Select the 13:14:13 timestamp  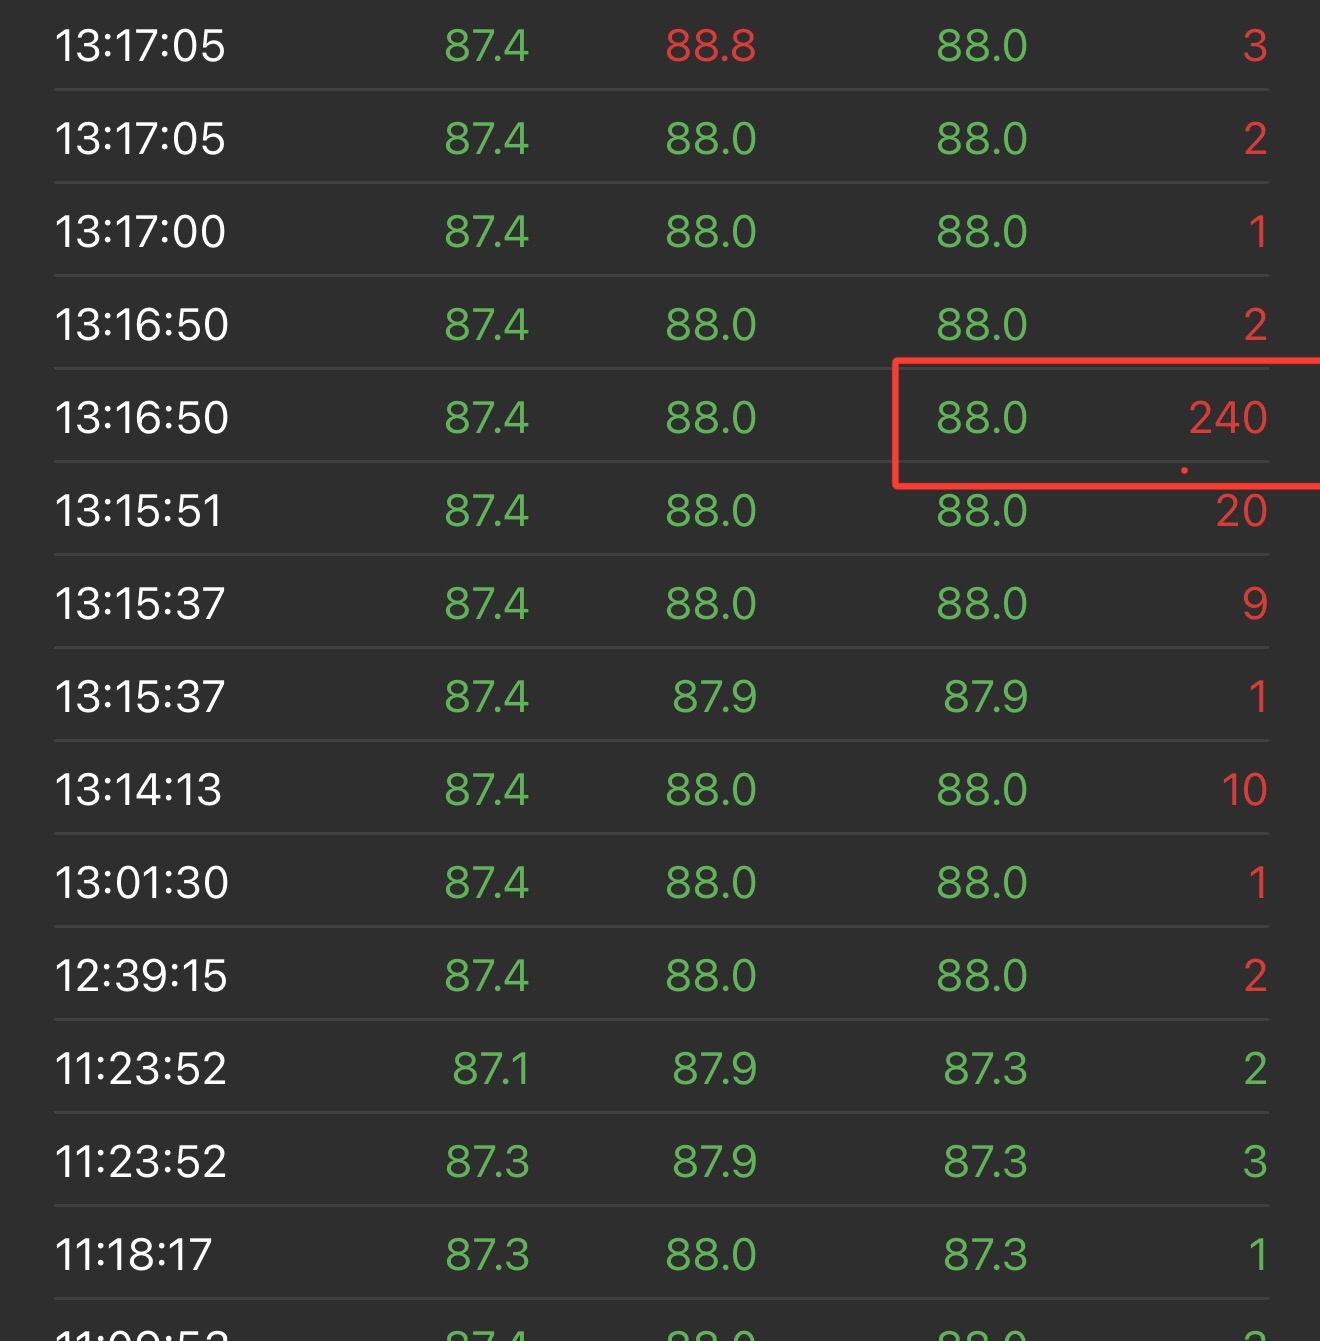pyautogui.click(x=138, y=790)
